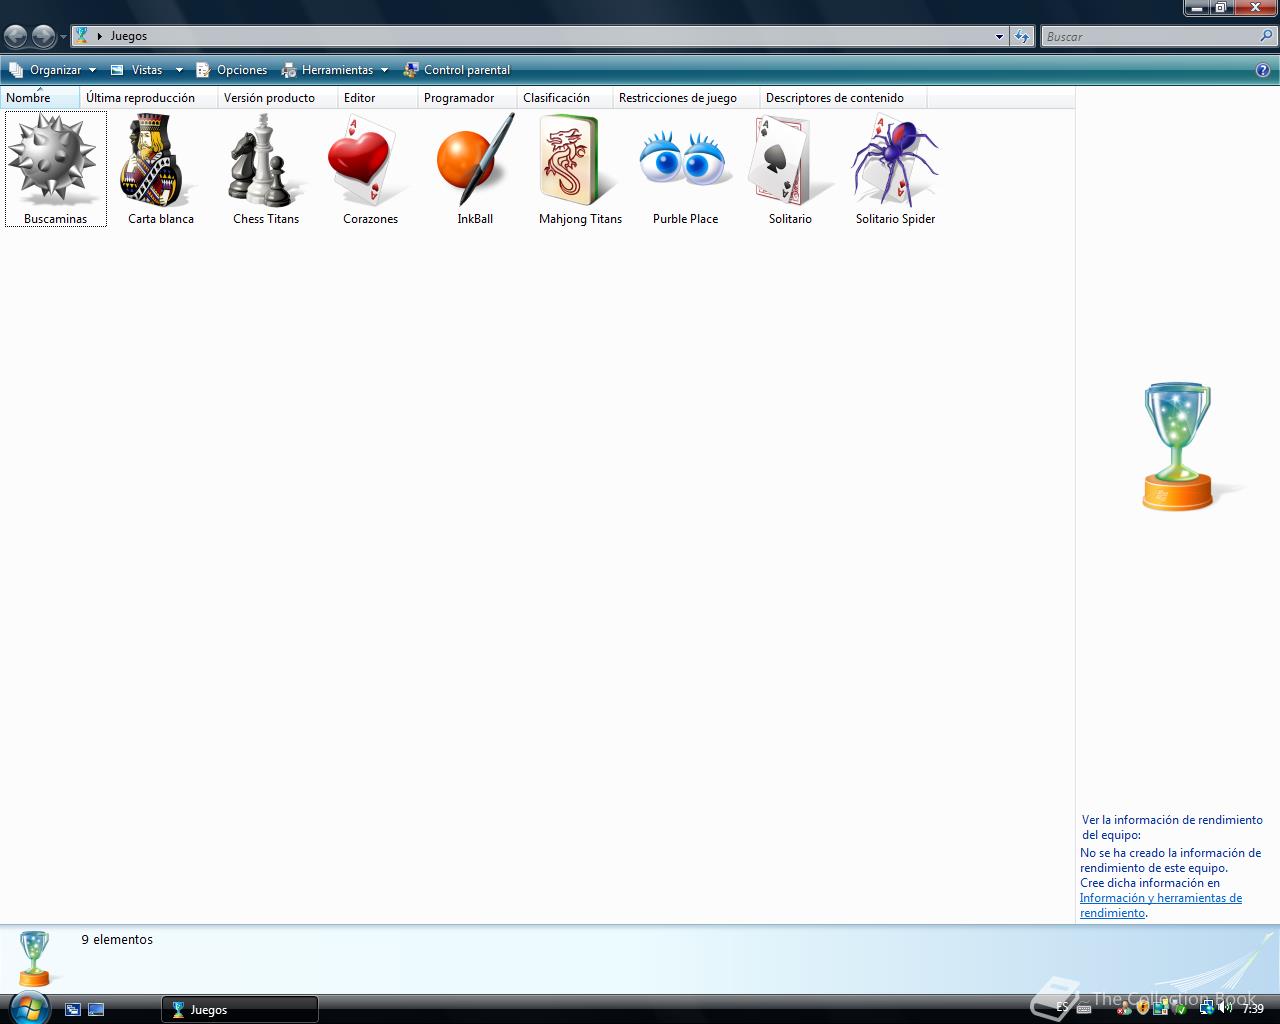Click the Refresh button beside address bar

point(1021,37)
